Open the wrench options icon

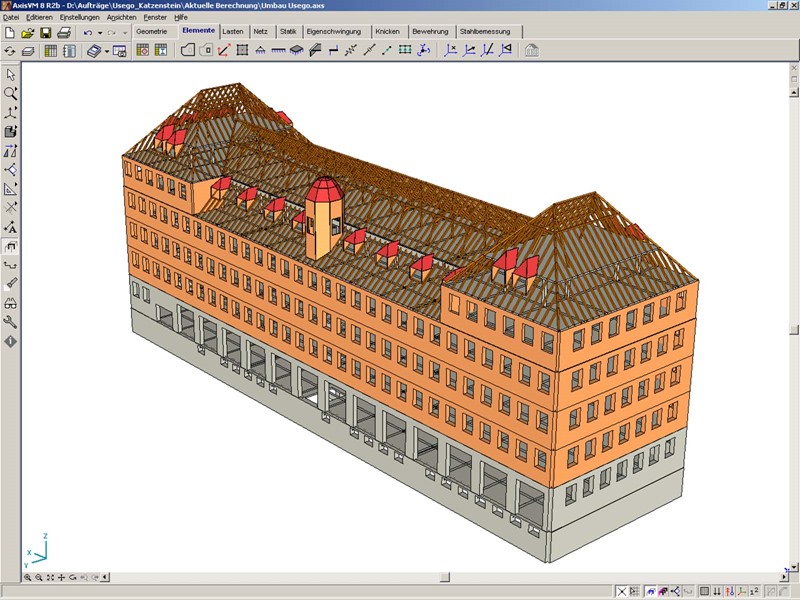(11, 322)
